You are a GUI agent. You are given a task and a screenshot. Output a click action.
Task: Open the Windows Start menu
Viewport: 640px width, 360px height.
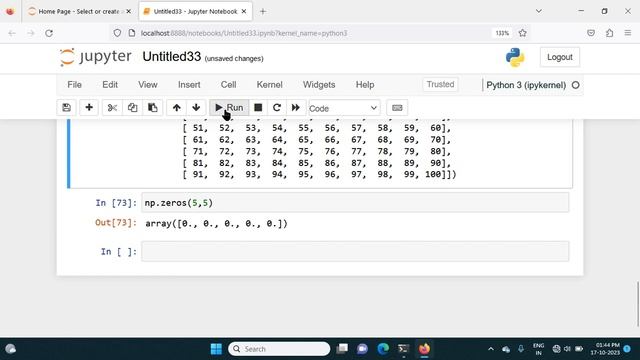216,349
